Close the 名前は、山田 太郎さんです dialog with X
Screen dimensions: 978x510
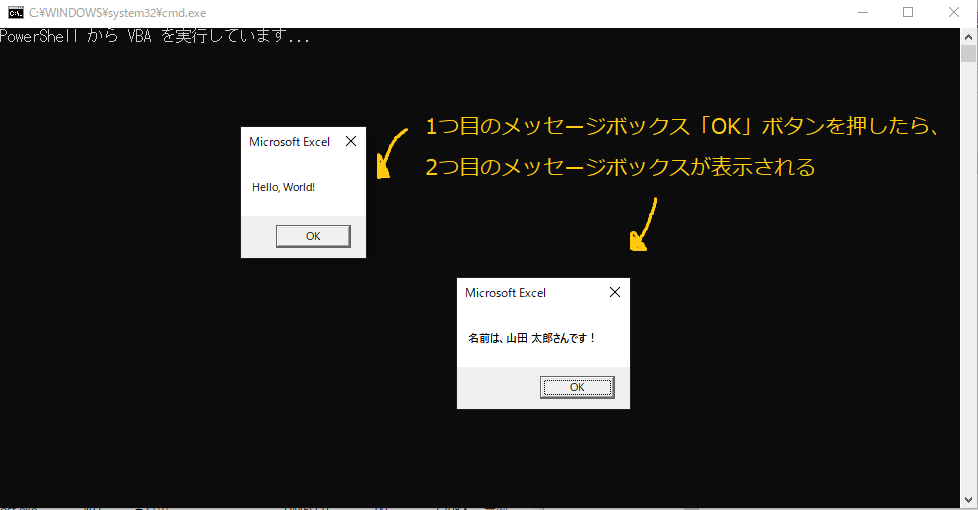615,292
